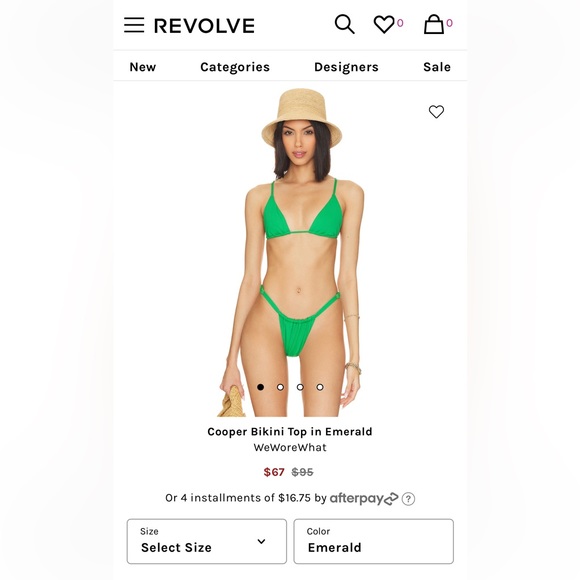580x580 pixels.
Task: Open the shopping bag icon
Action: 434,24
